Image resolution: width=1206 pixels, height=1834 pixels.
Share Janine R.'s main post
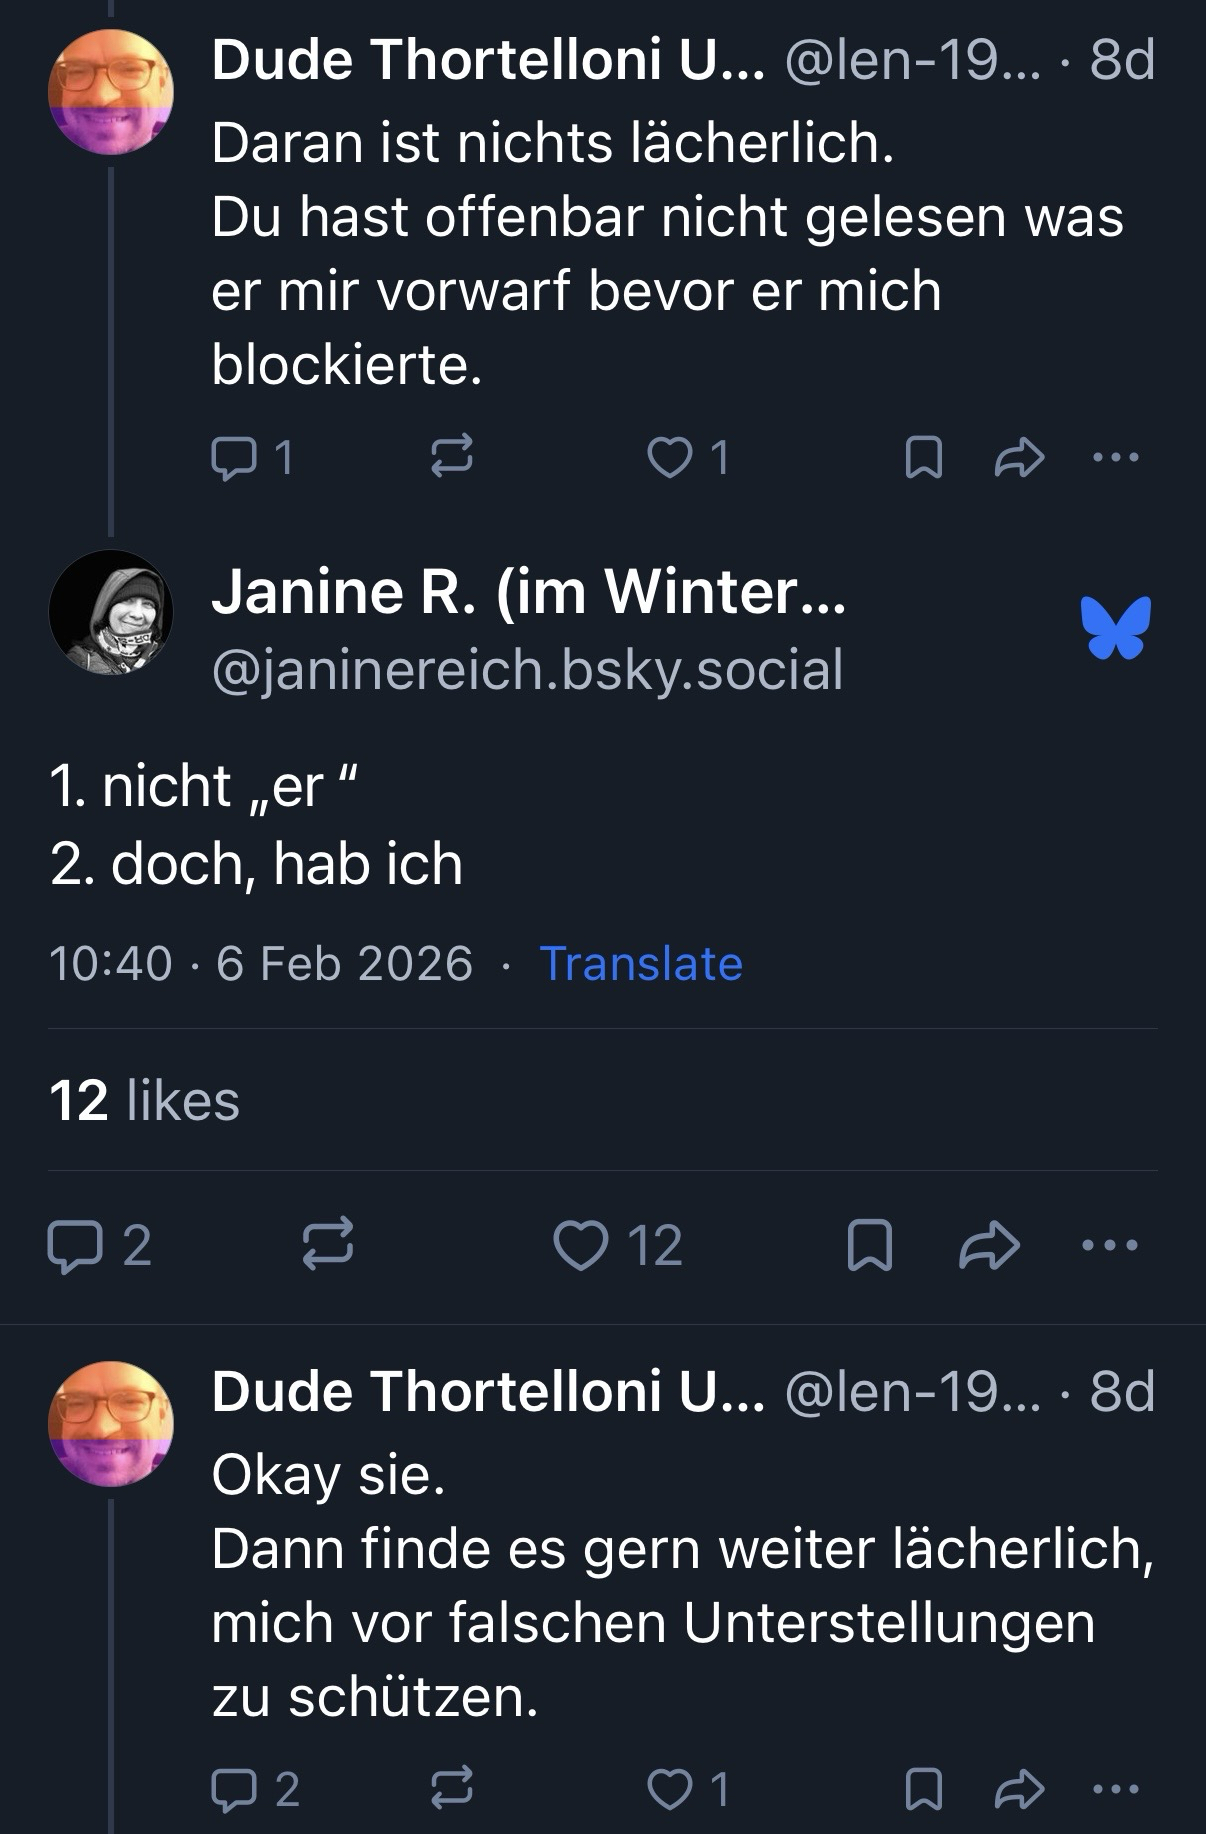(989, 1246)
